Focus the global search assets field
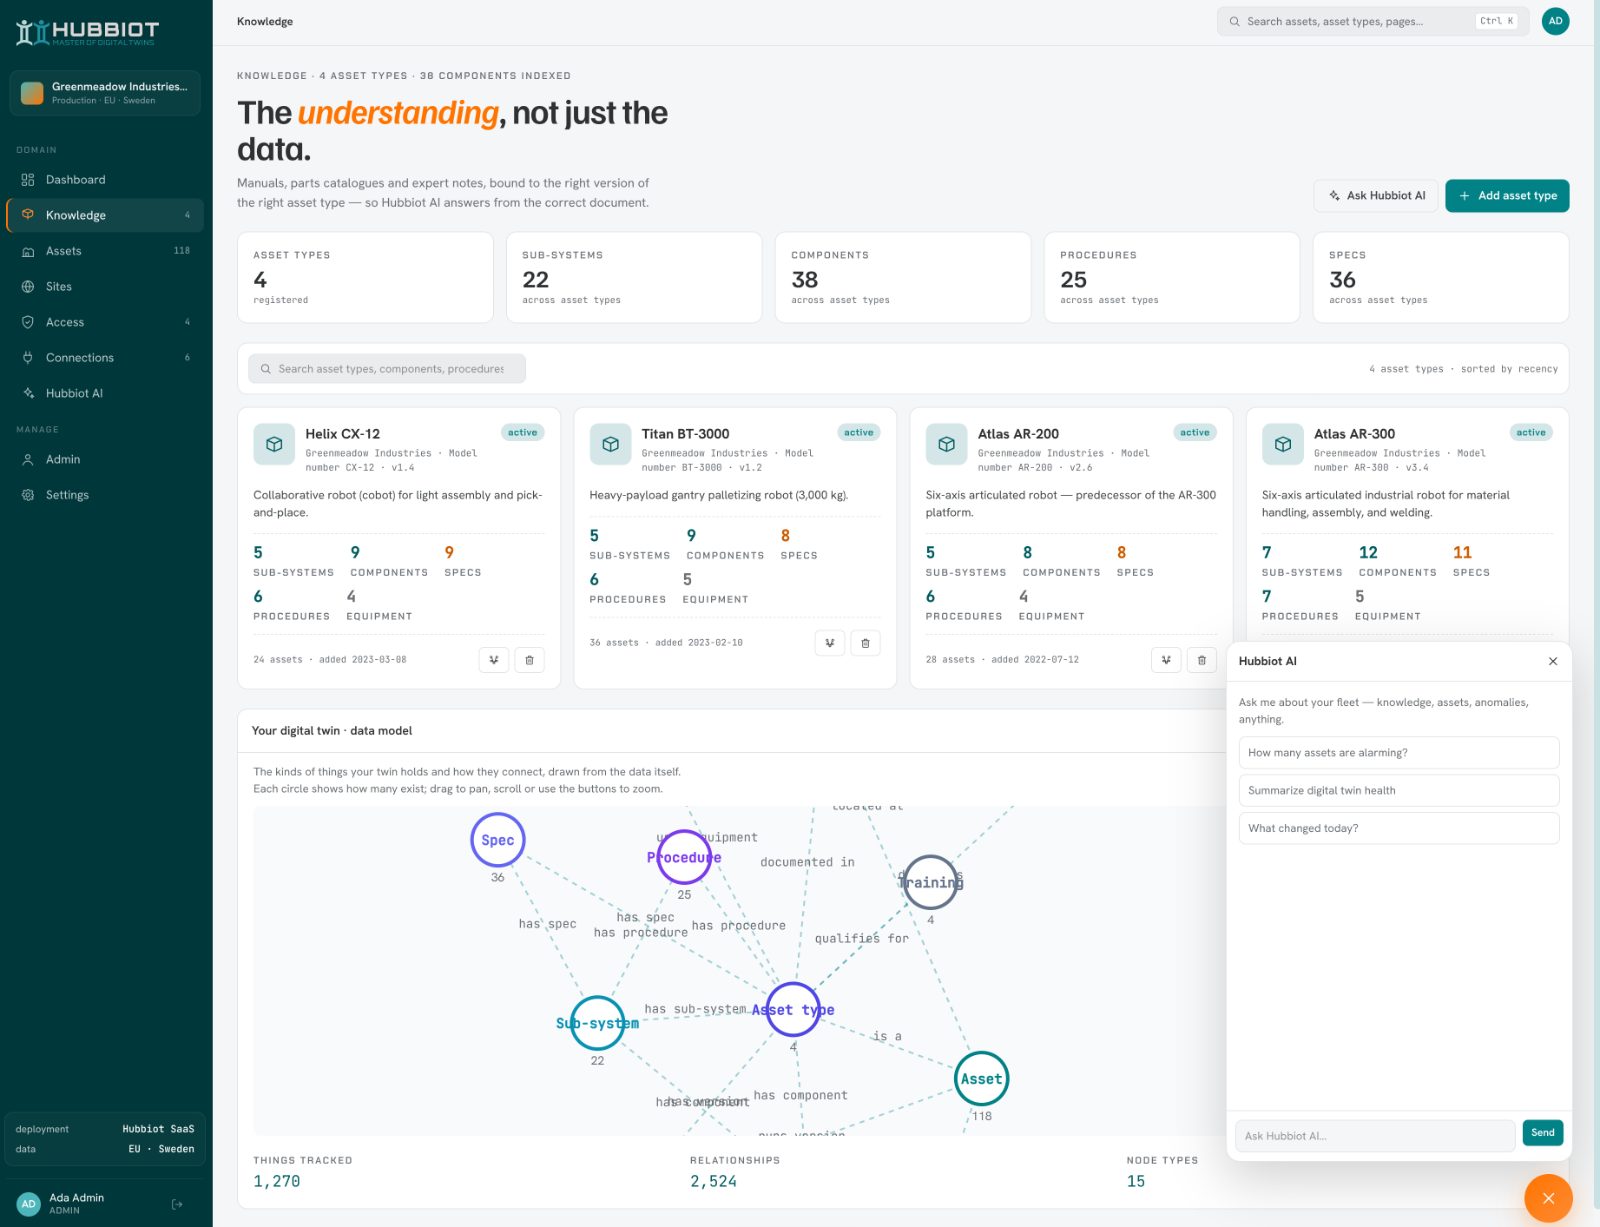The width and height of the screenshot is (1600, 1227). 1372,21
